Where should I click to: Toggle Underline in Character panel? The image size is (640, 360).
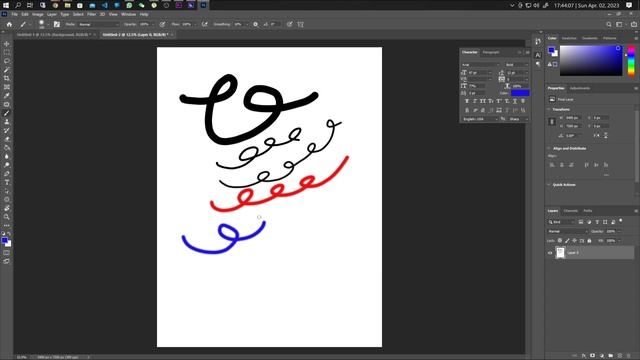coord(515,101)
